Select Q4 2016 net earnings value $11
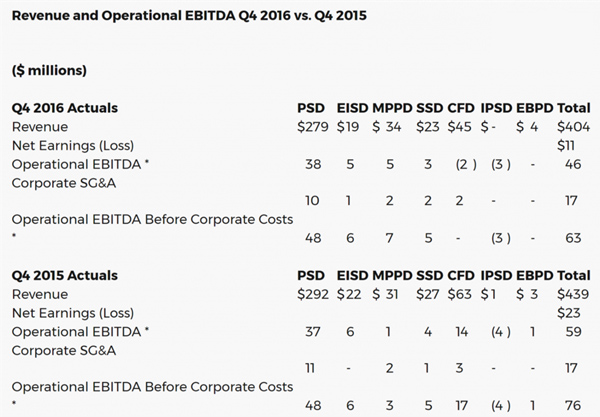The height and width of the screenshot is (417, 600). pos(568,145)
